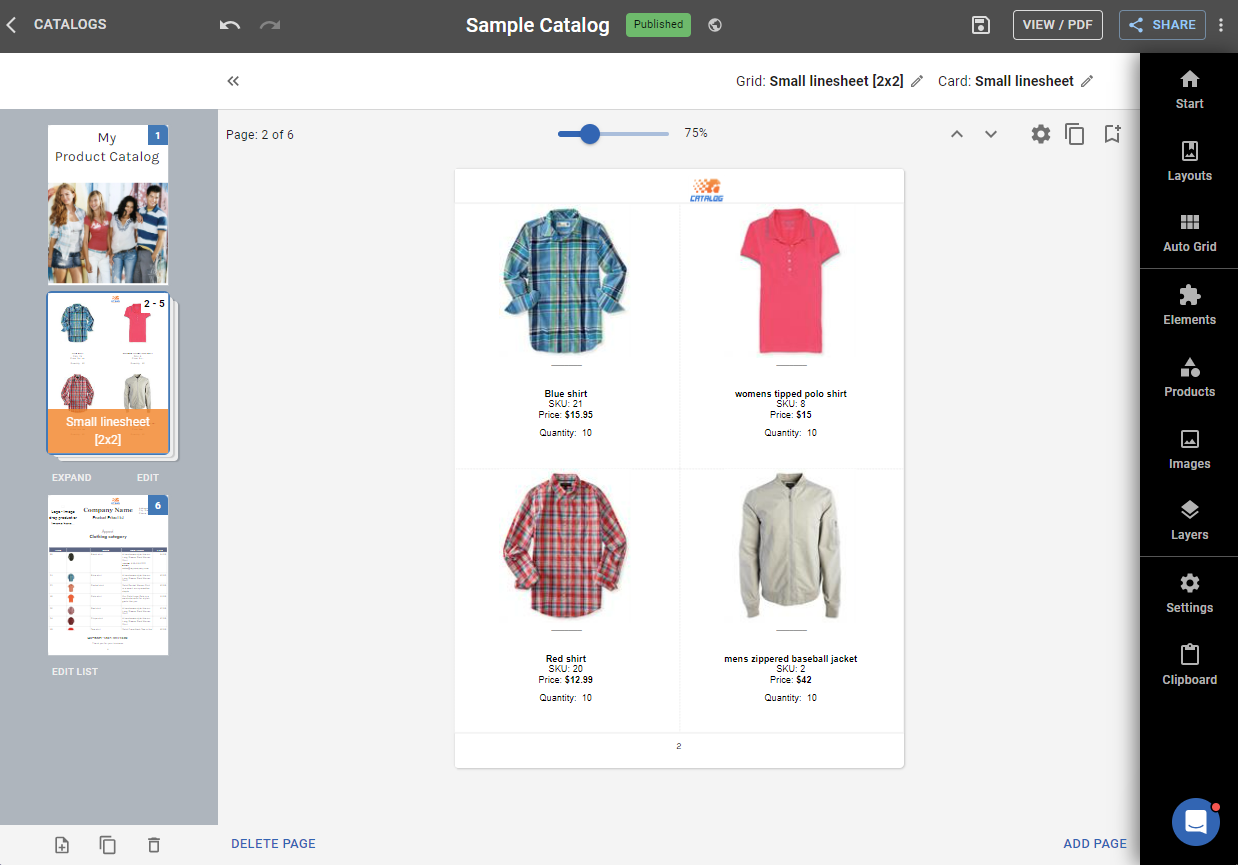
Task: Click the 'Blue shirt' product name
Action: coord(566,394)
